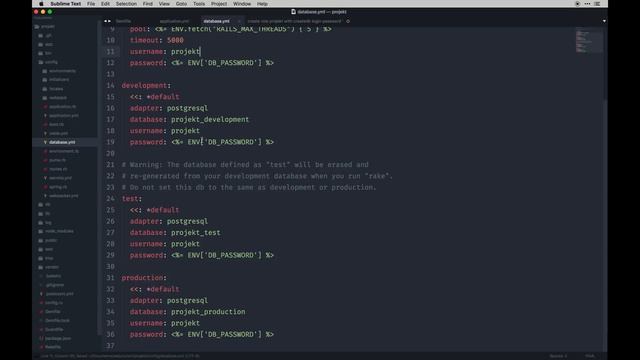This screenshot has height=360, width=640.
Task: Click the Spaces indentation setting in status bar
Action: pyautogui.click(x=558, y=356)
